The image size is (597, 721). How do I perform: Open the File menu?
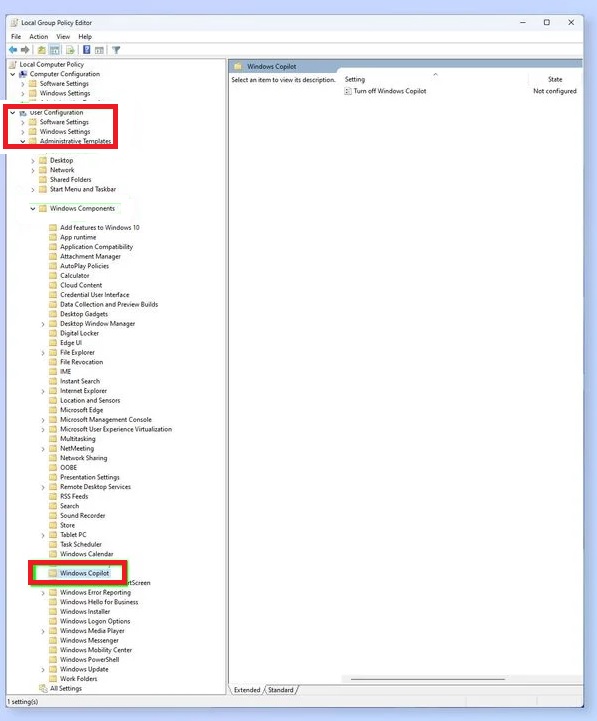point(16,36)
